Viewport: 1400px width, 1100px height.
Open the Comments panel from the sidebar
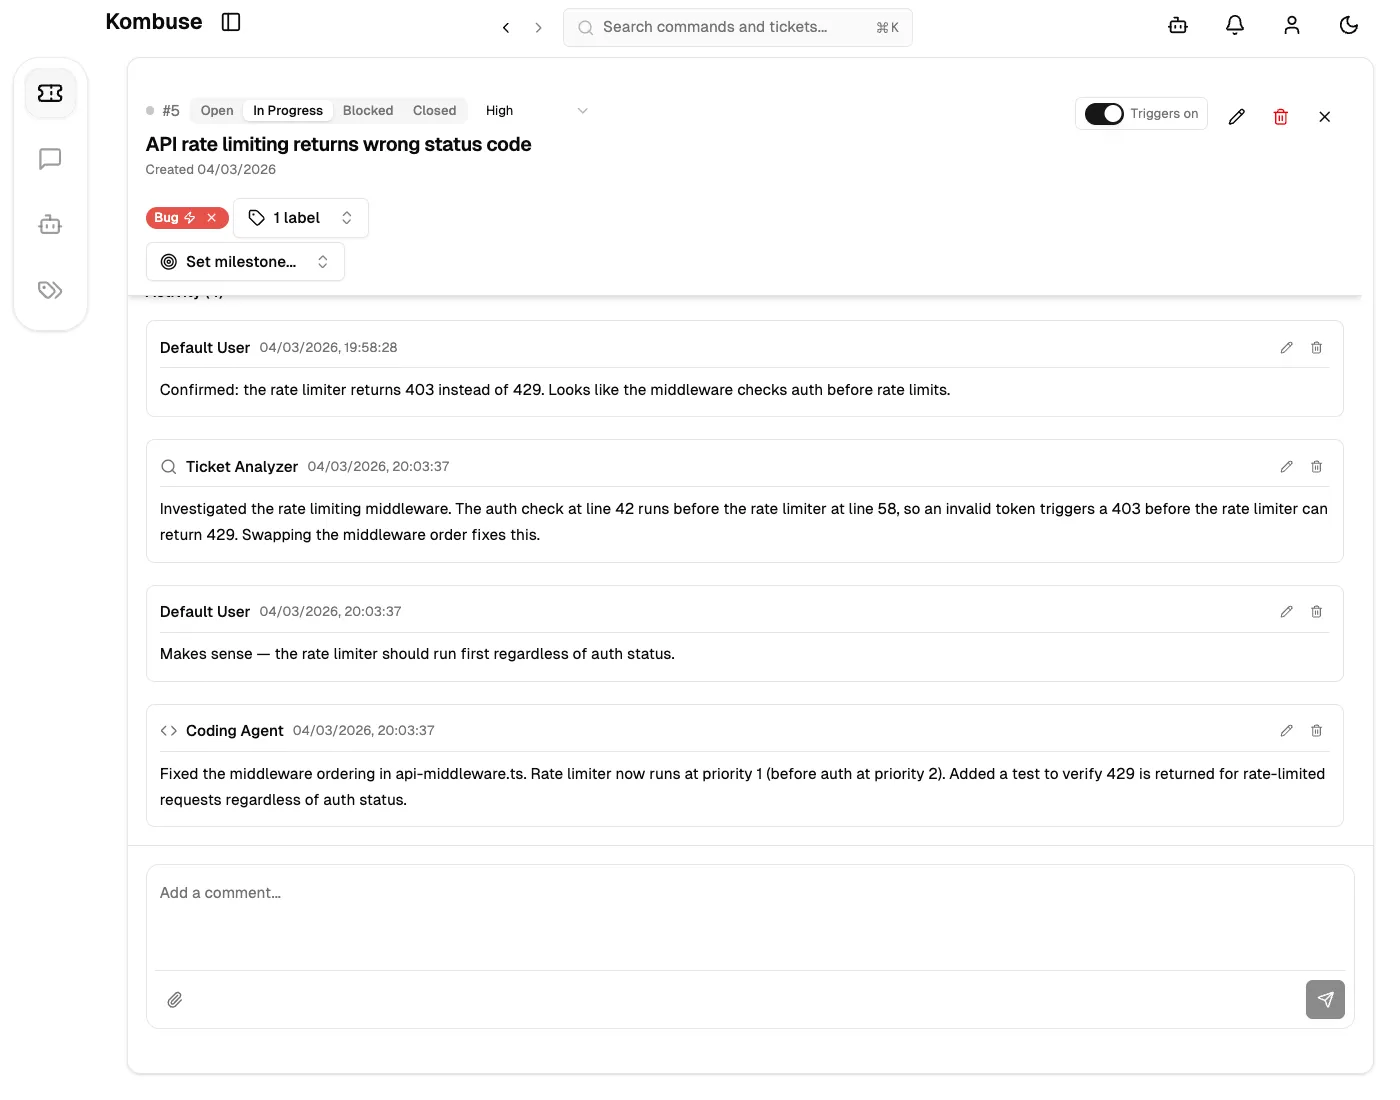50,158
